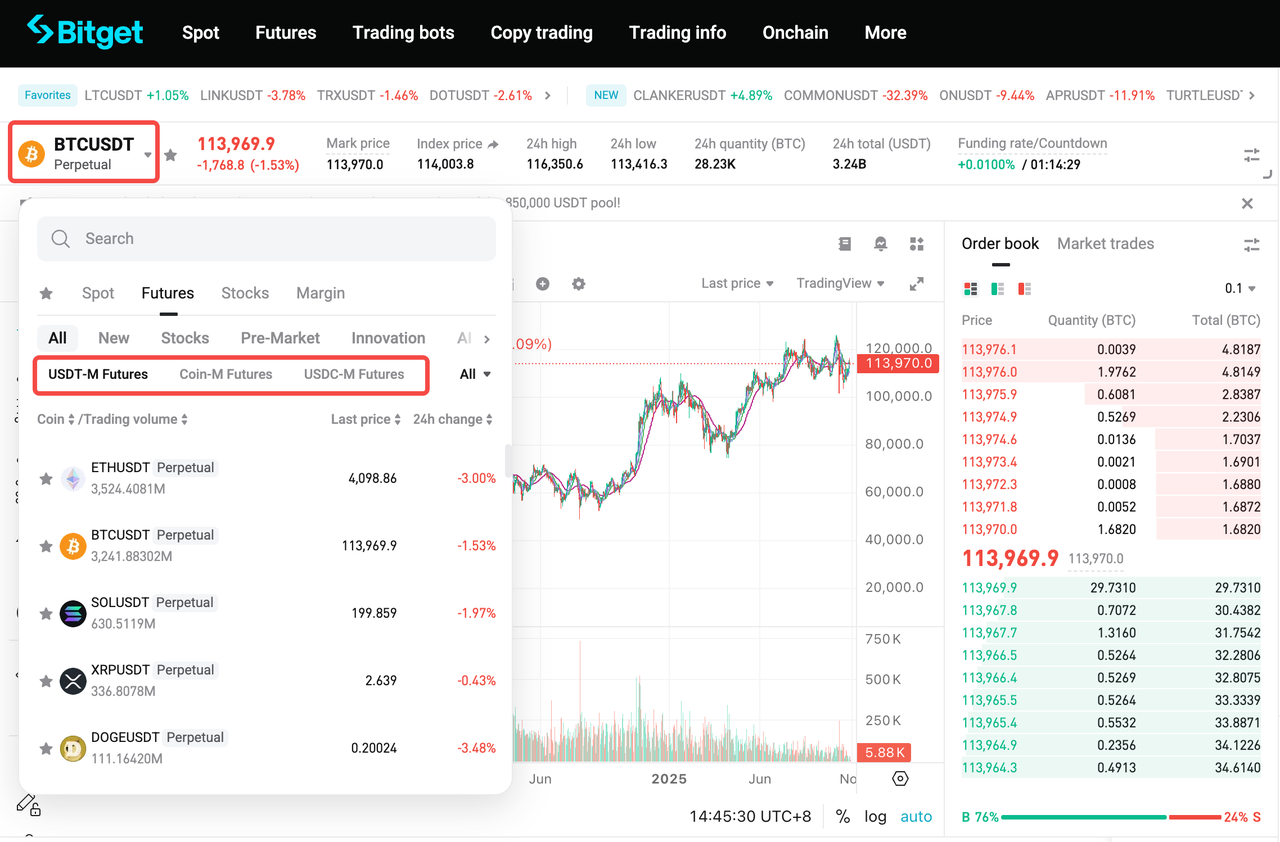Switch the chart to log scale

[x=875, y=816]
